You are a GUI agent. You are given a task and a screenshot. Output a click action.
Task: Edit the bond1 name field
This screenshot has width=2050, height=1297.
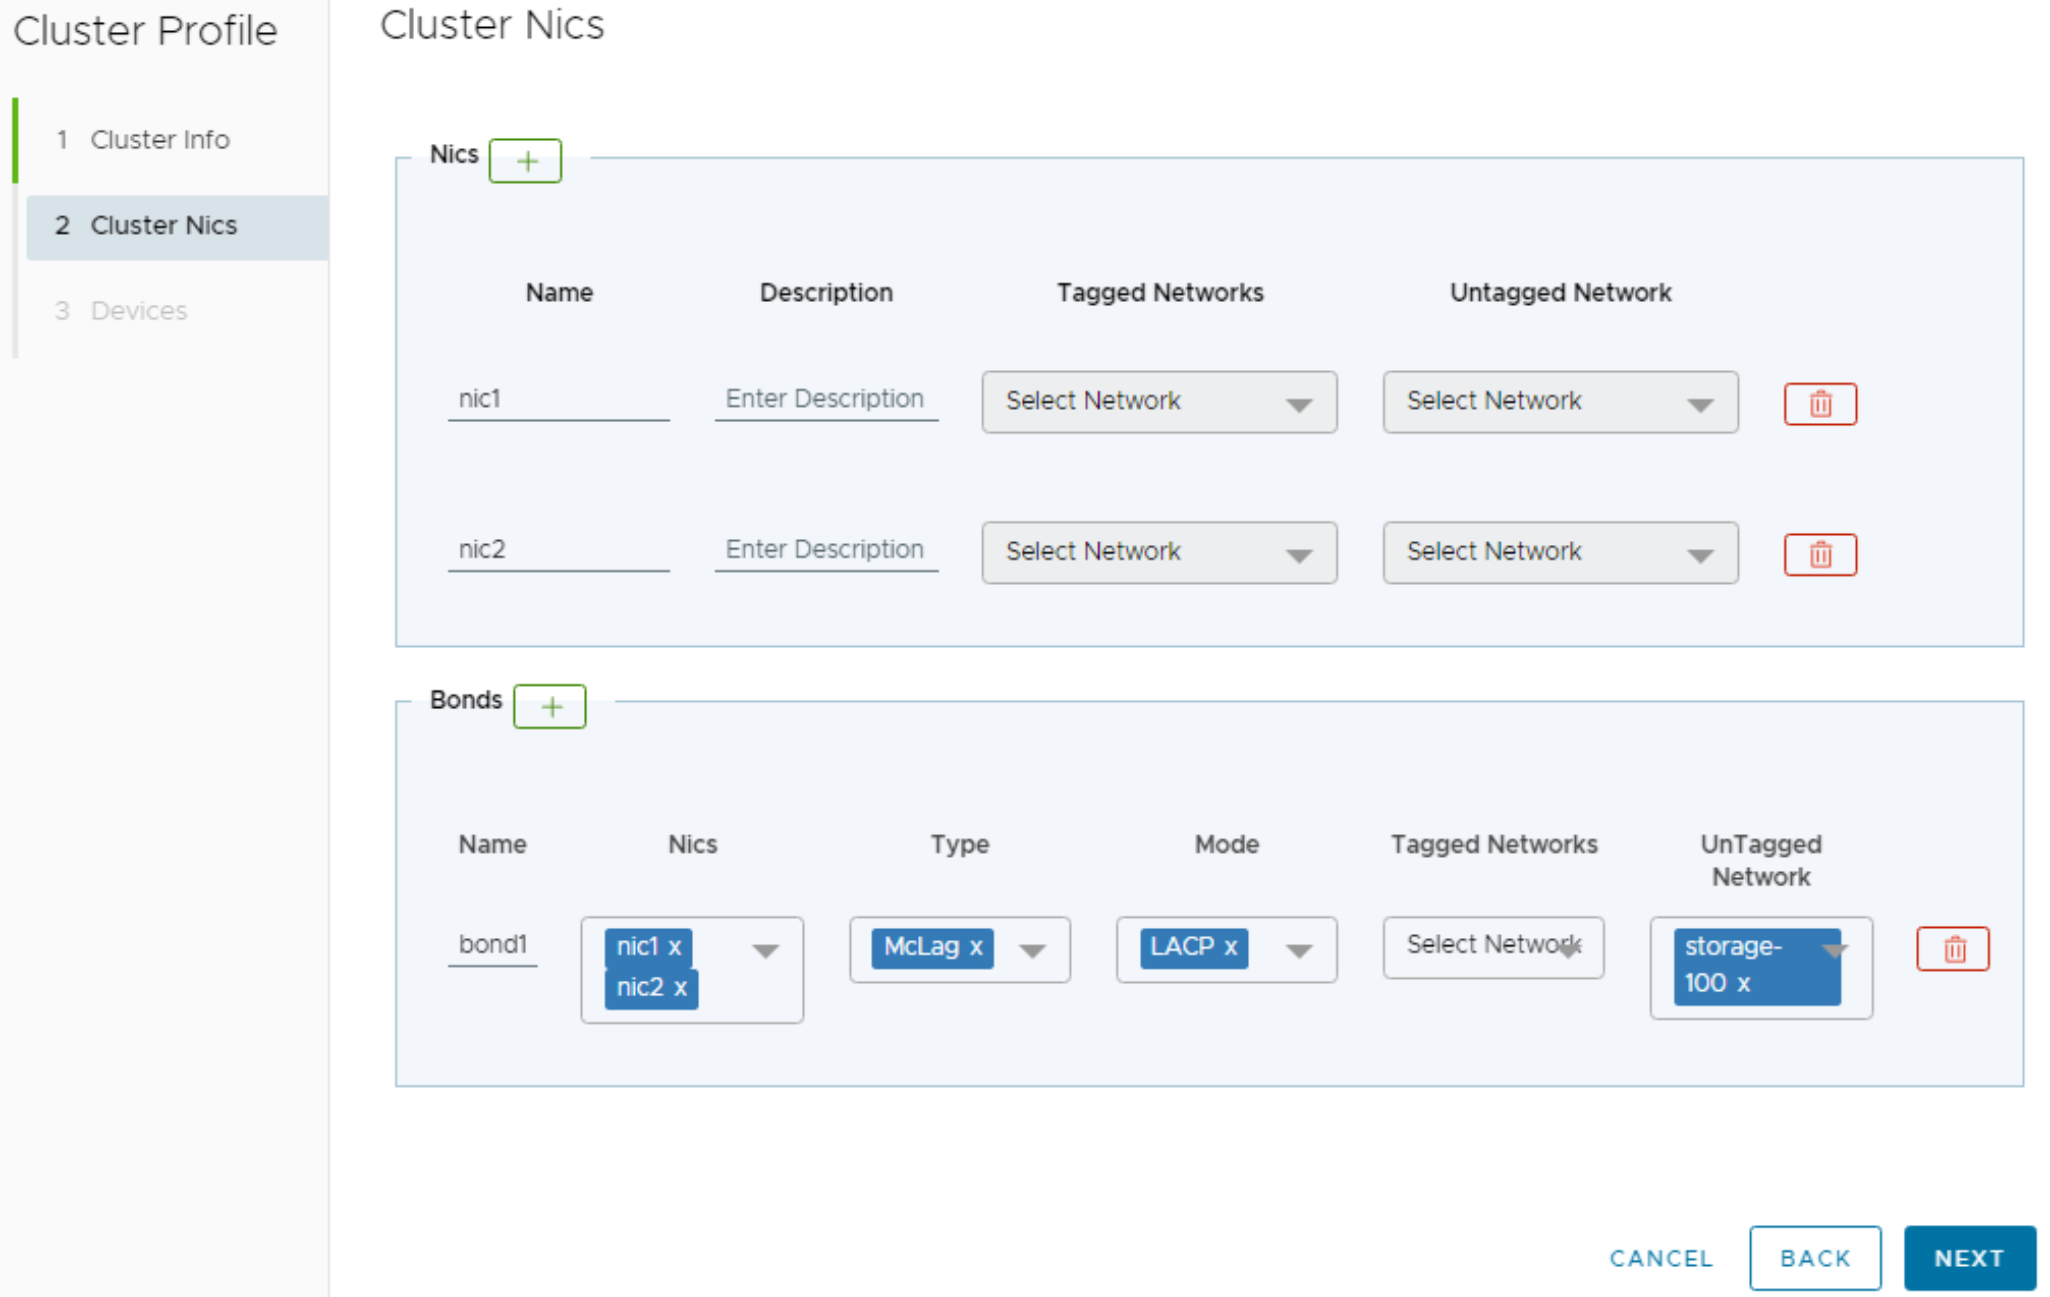click(492, 945)
